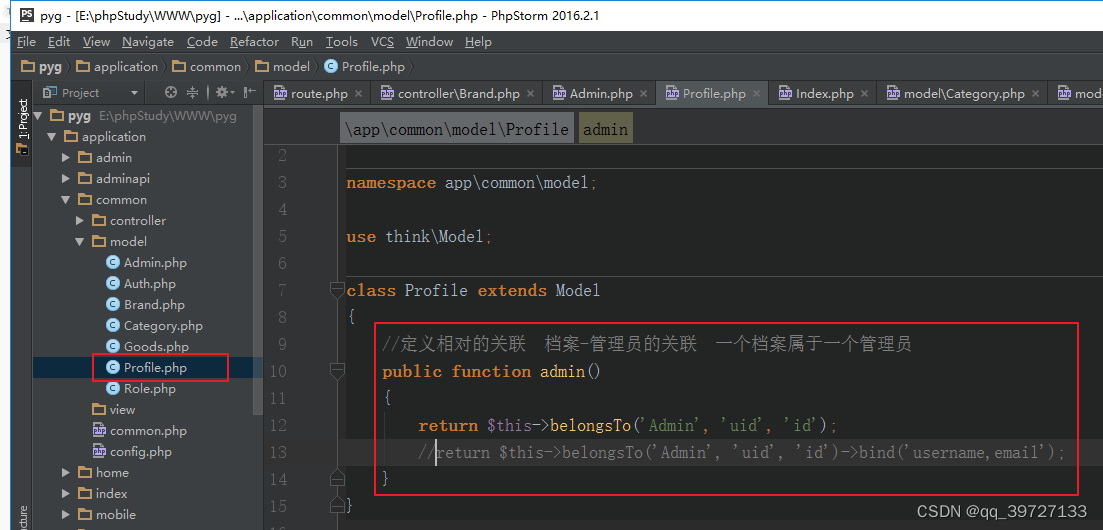Viewport: 1103px width, 530px height.
Task: Open the Refactor menu
Action: [255, 42]
